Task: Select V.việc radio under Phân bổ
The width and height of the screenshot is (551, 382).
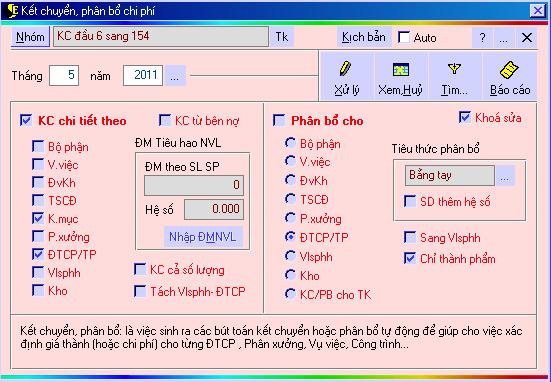Action: click(x=290, y=161)
